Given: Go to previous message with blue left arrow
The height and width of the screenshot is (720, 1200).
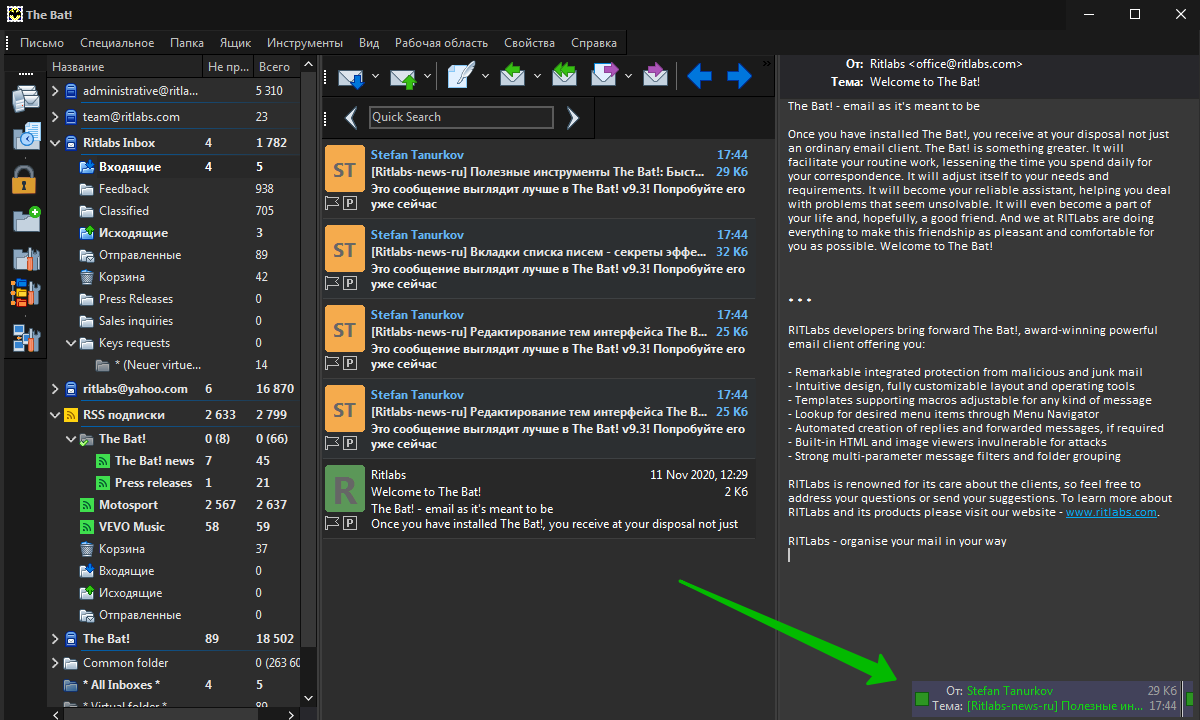Looking at the screenshot, I should (x=699, y=76).
